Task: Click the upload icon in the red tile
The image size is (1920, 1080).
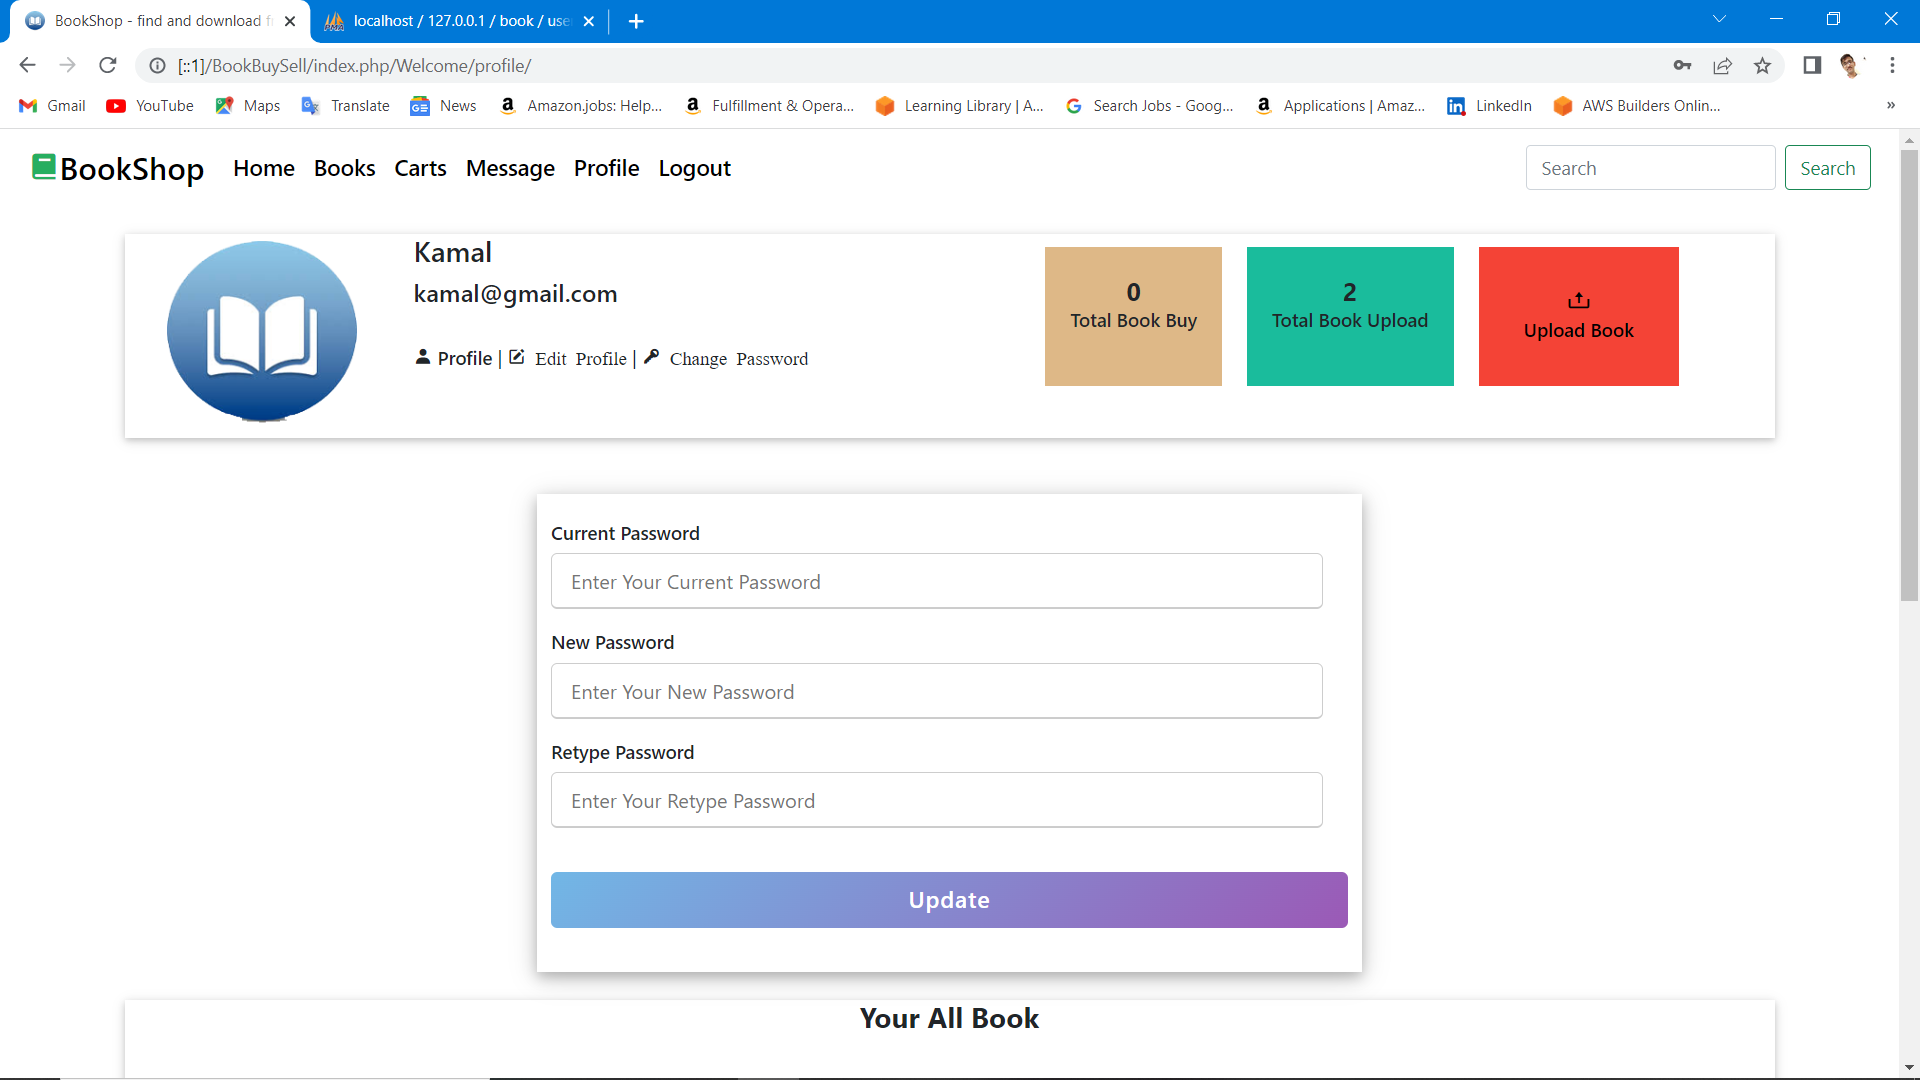Action: pyautogui.click(x=1578, y=300)
